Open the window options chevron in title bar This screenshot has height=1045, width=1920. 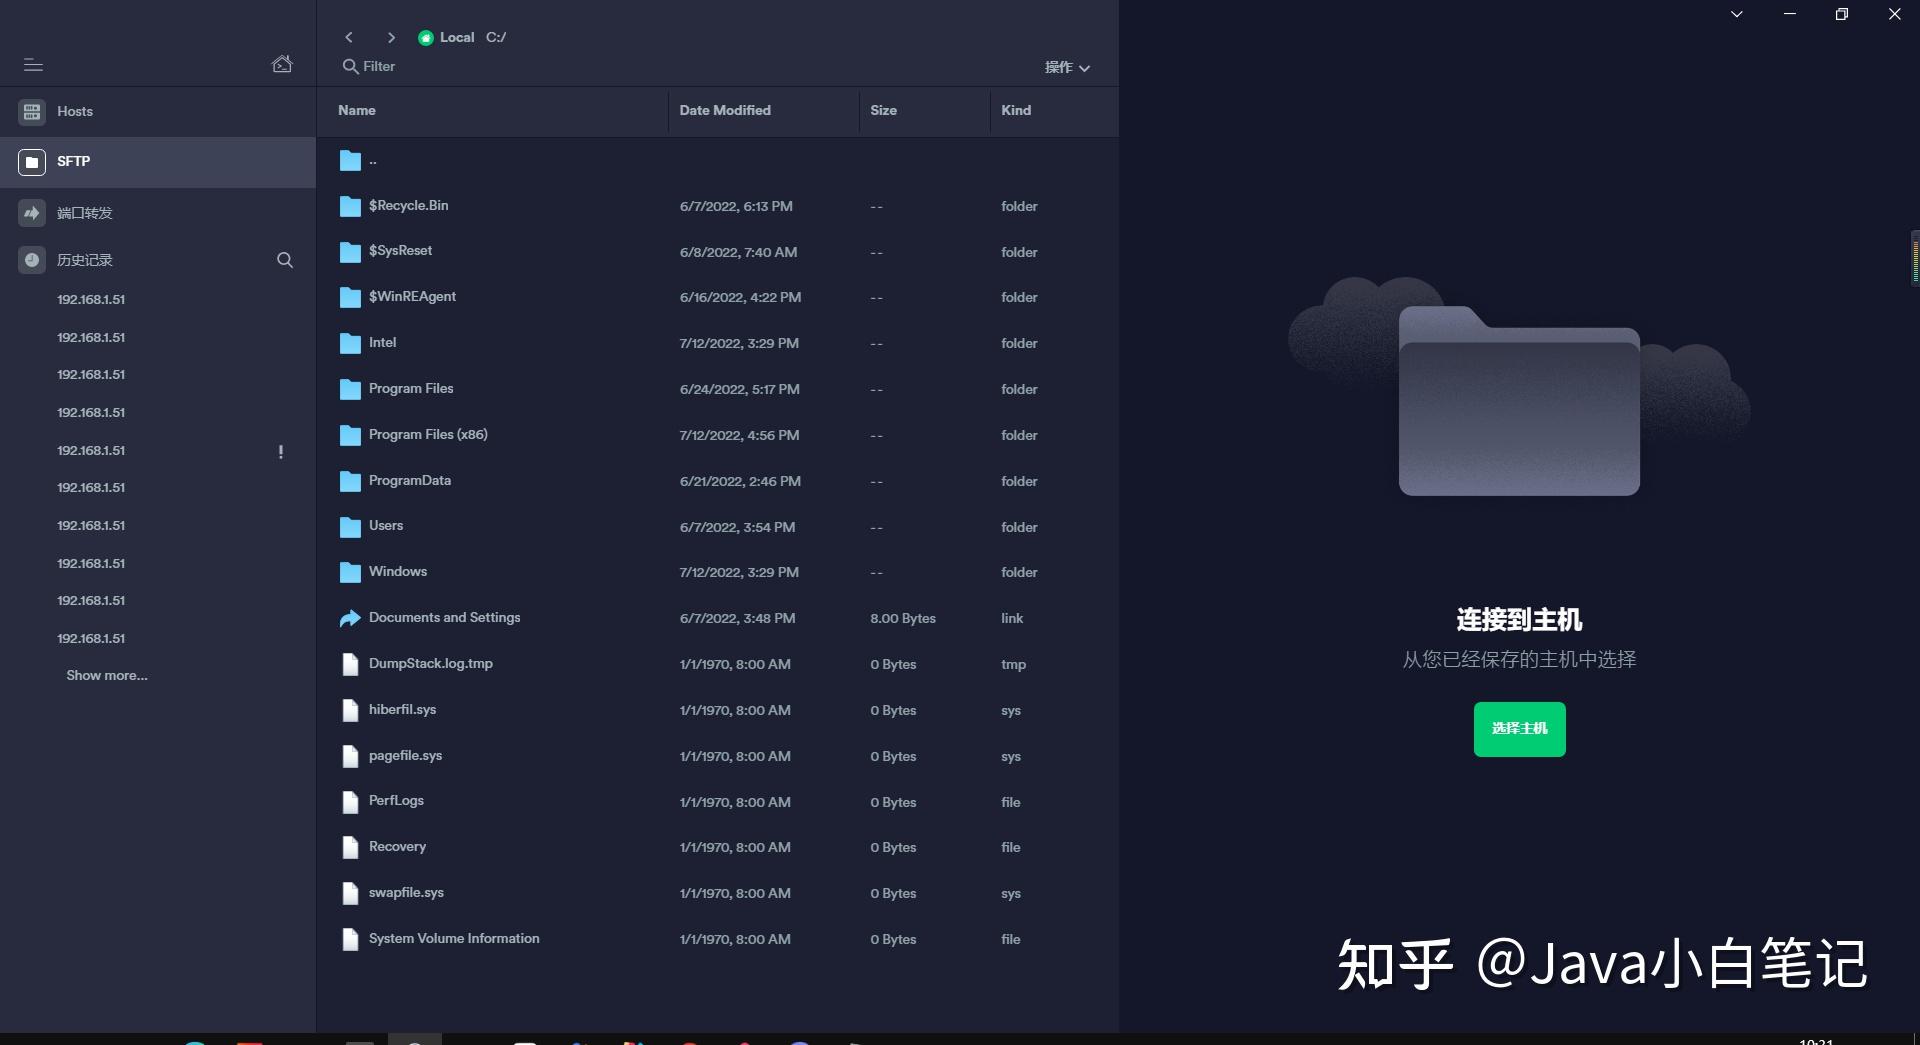point(1737,14)
